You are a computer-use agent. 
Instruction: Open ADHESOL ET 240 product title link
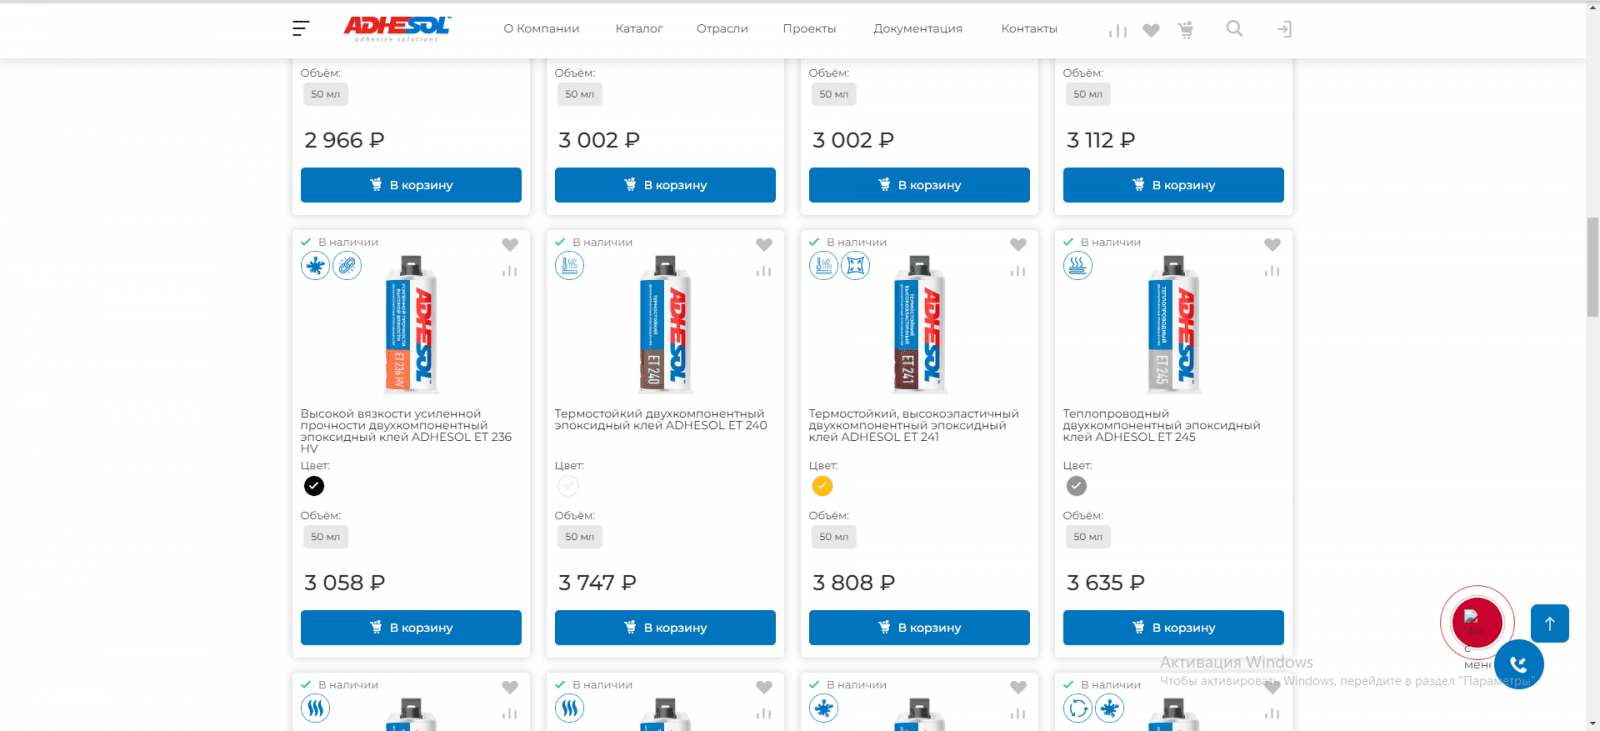(660, 419)
